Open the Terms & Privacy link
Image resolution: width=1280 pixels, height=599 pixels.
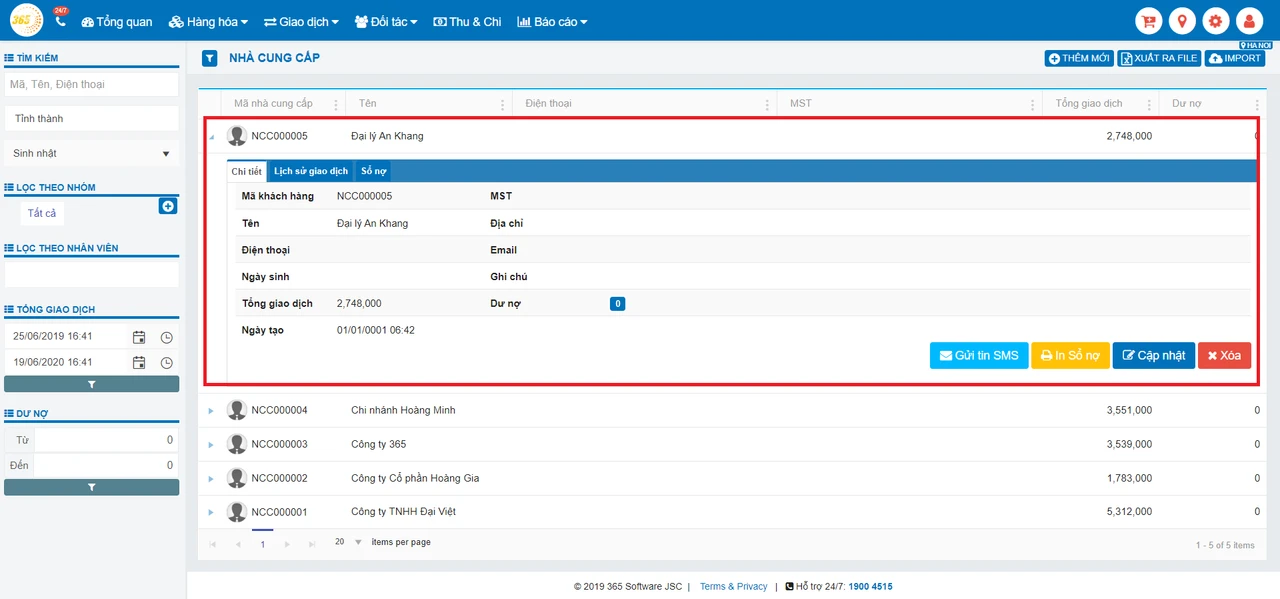734,586
